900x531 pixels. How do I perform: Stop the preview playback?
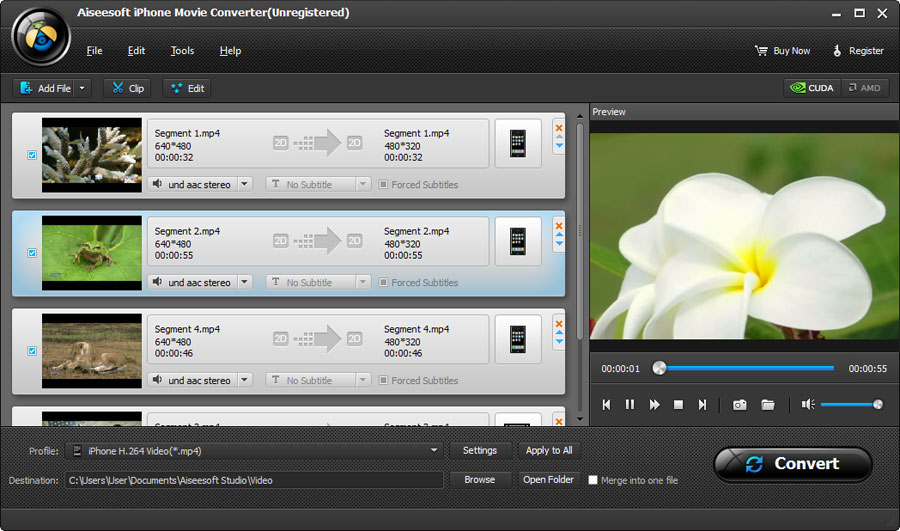click(678, 405)
